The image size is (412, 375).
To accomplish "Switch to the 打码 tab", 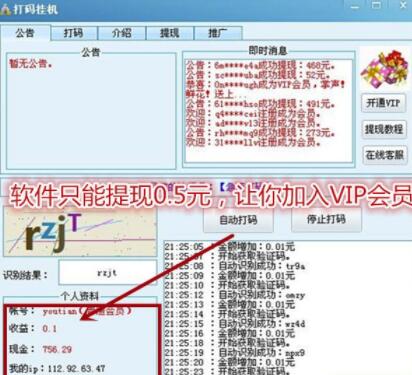I will (73, 33).
